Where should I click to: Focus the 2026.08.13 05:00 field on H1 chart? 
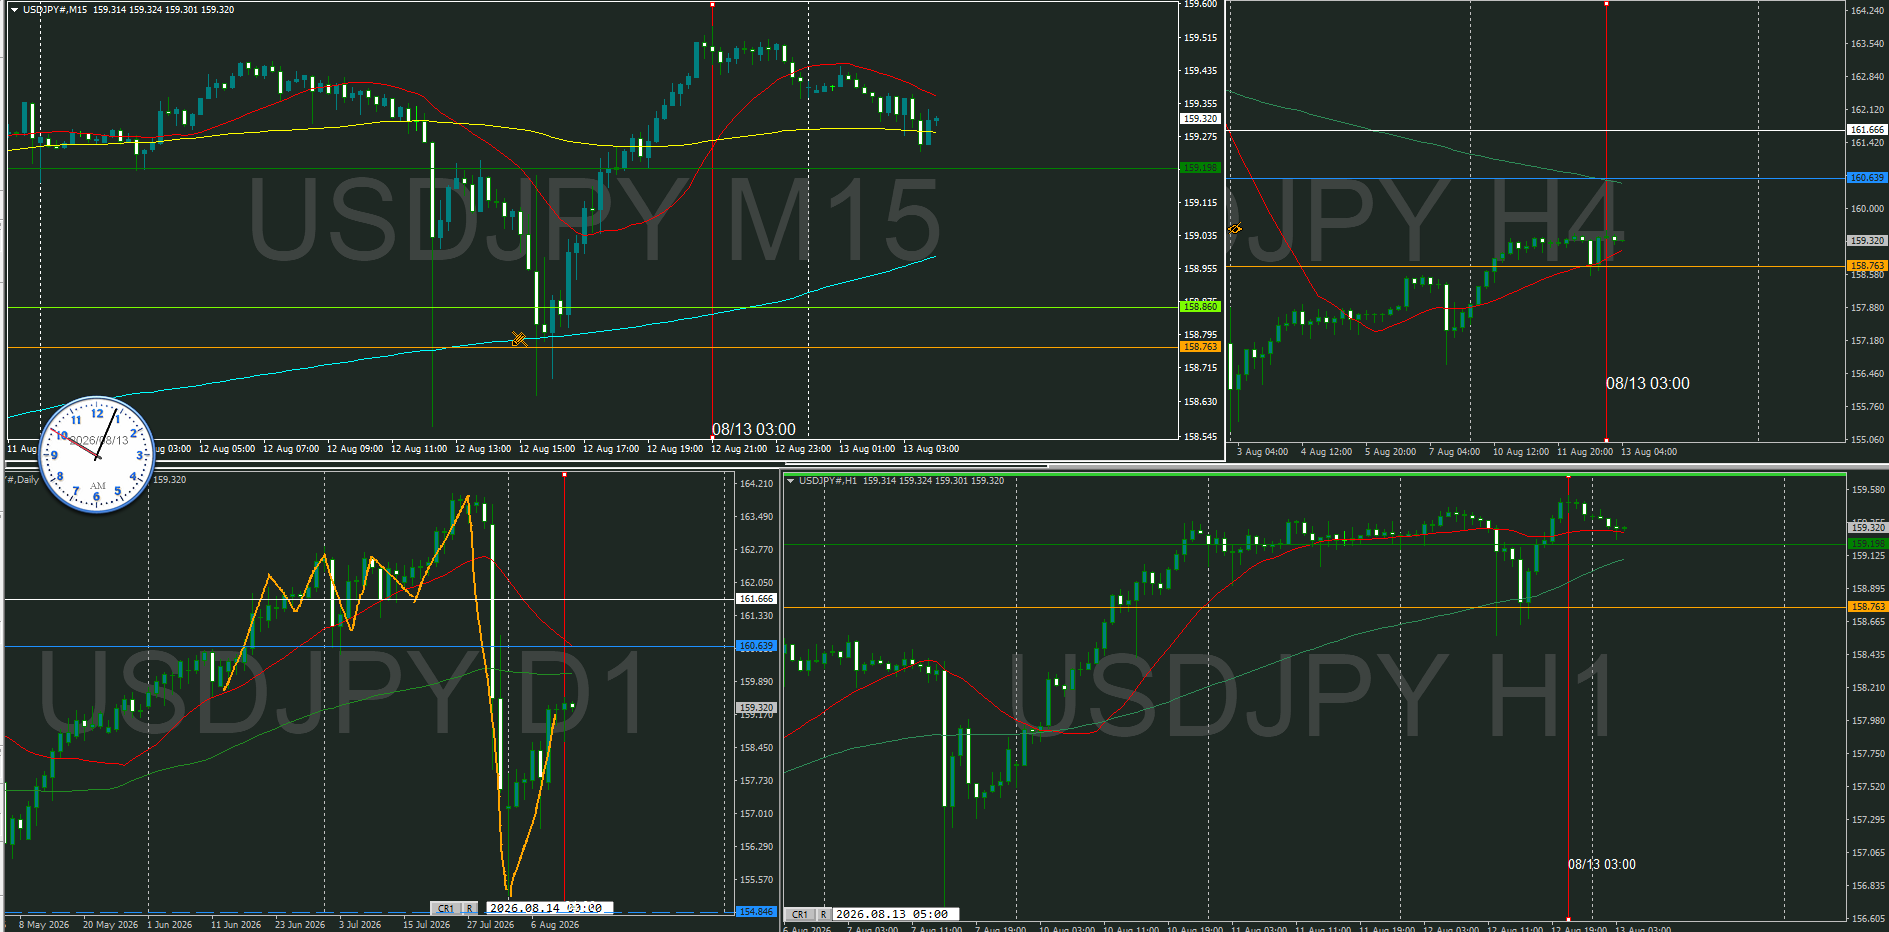tap(896, 914)
